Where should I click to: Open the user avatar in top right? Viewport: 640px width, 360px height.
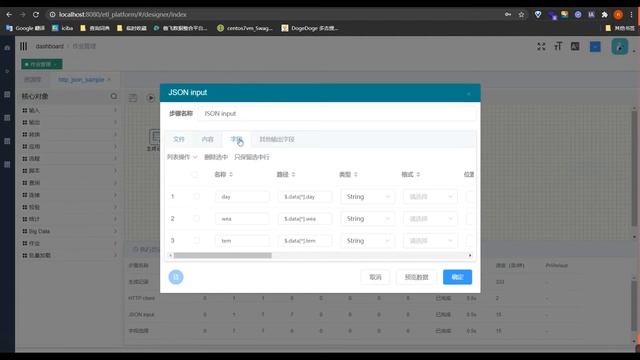point(620,47)
